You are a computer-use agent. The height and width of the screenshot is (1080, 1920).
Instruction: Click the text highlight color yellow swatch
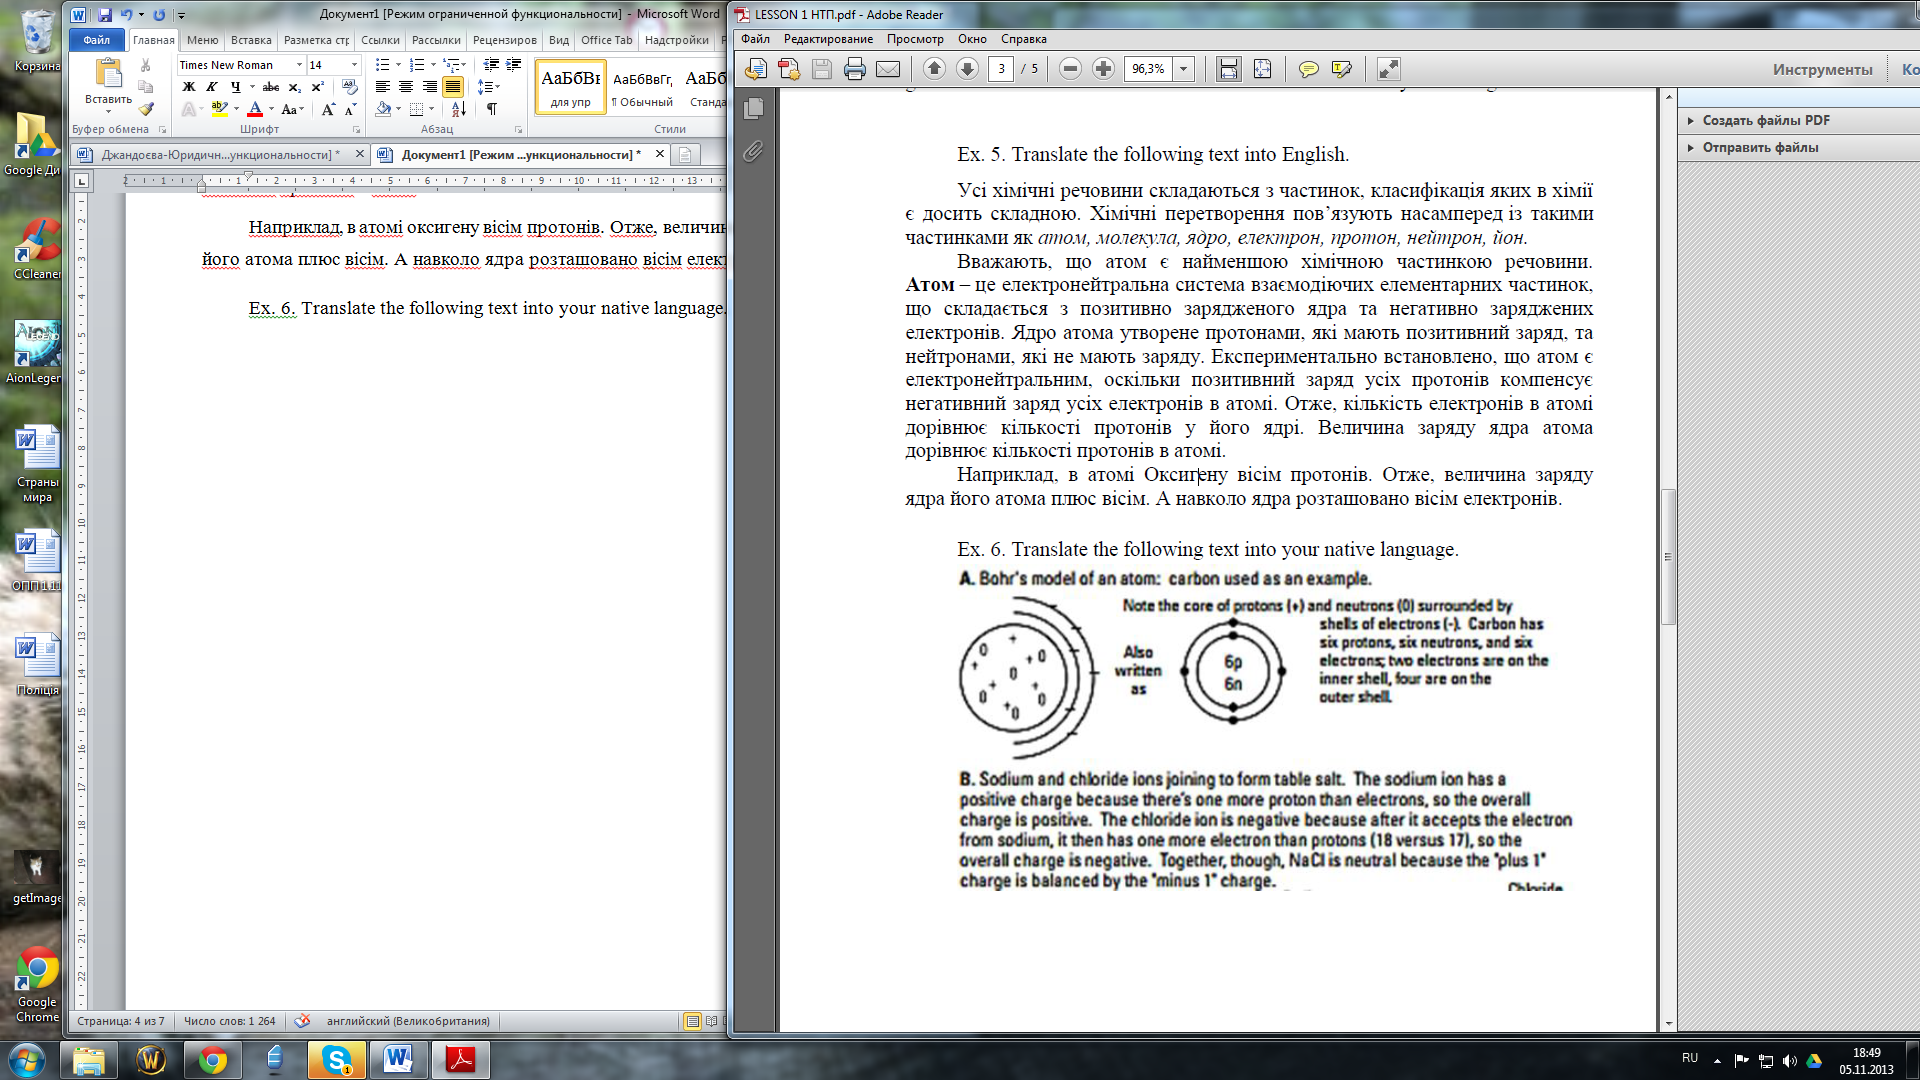coord(220,109)
